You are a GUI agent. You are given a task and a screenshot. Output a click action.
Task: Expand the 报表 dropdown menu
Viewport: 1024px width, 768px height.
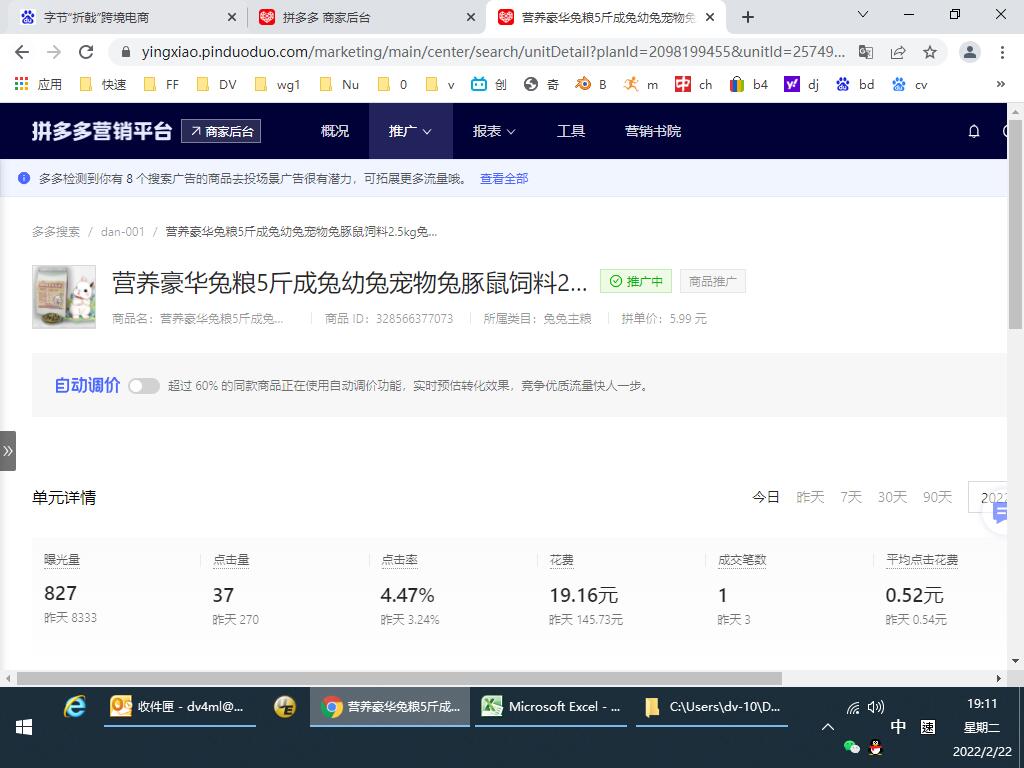pos(494,131)
